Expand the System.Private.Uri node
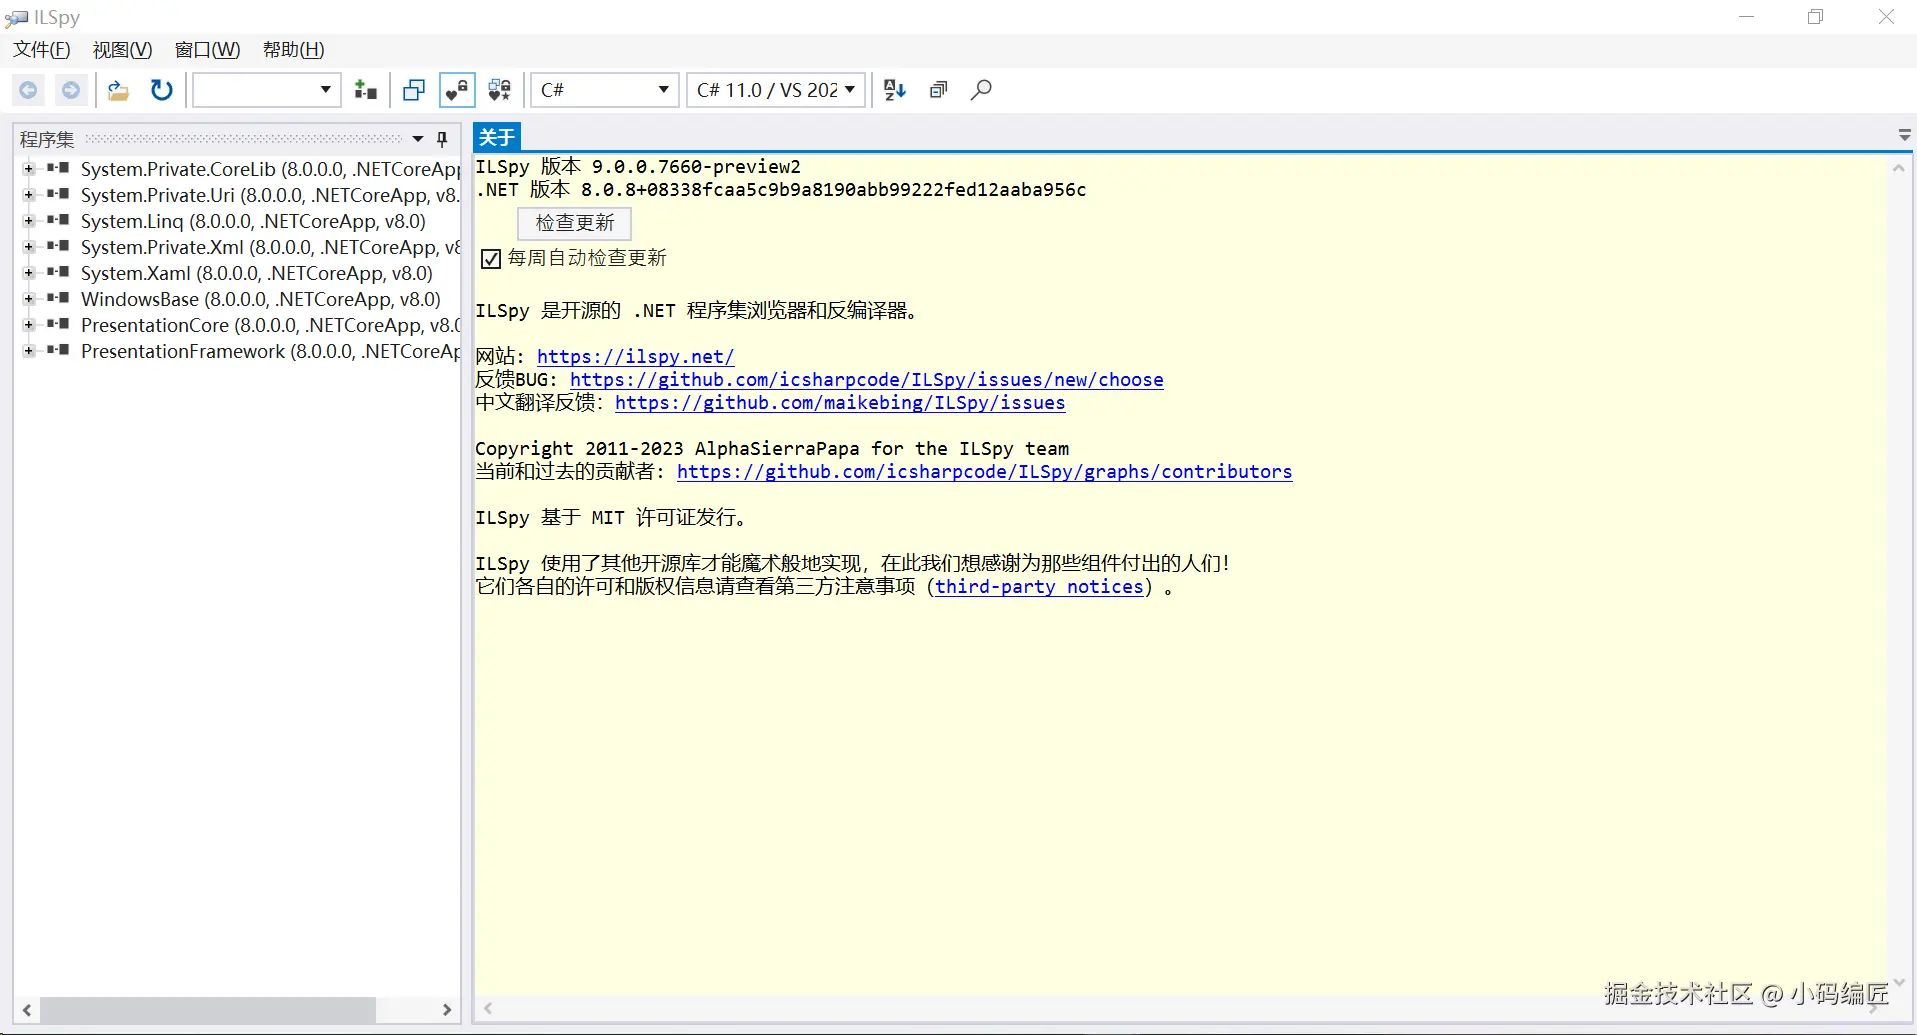 click(x=29, y=194)
